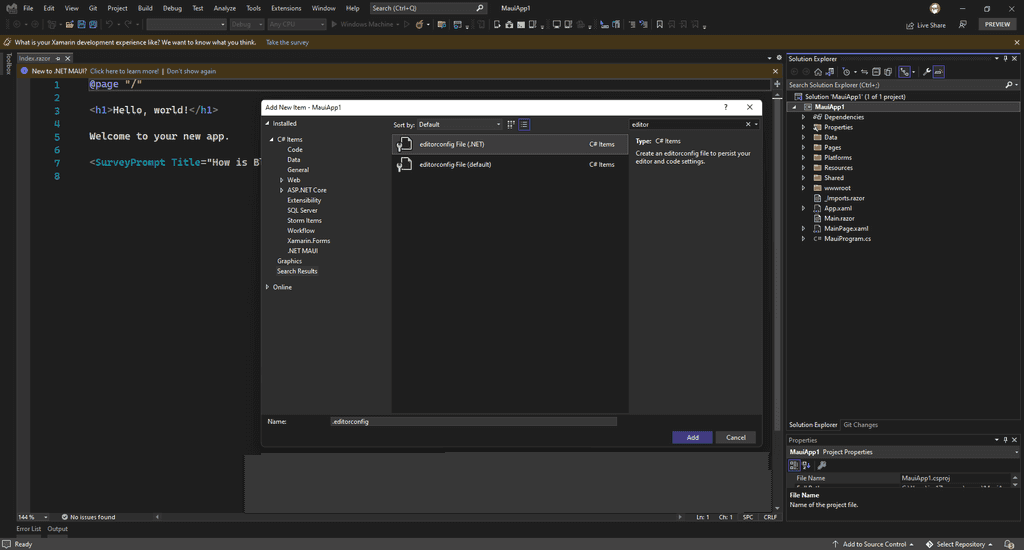Click the dialog help question mark

pos(726,107)
